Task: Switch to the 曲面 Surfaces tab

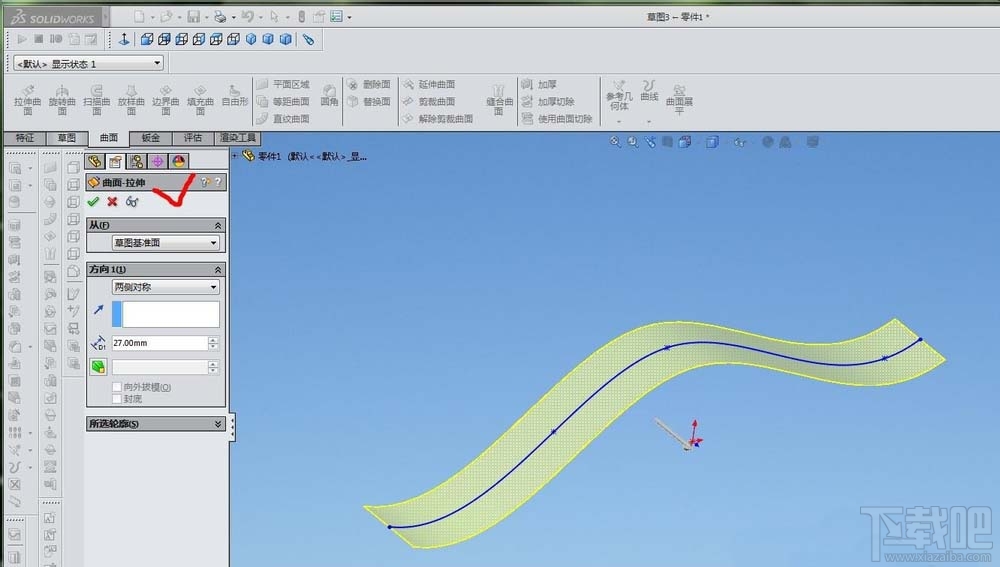Action: tap(108, 138)
